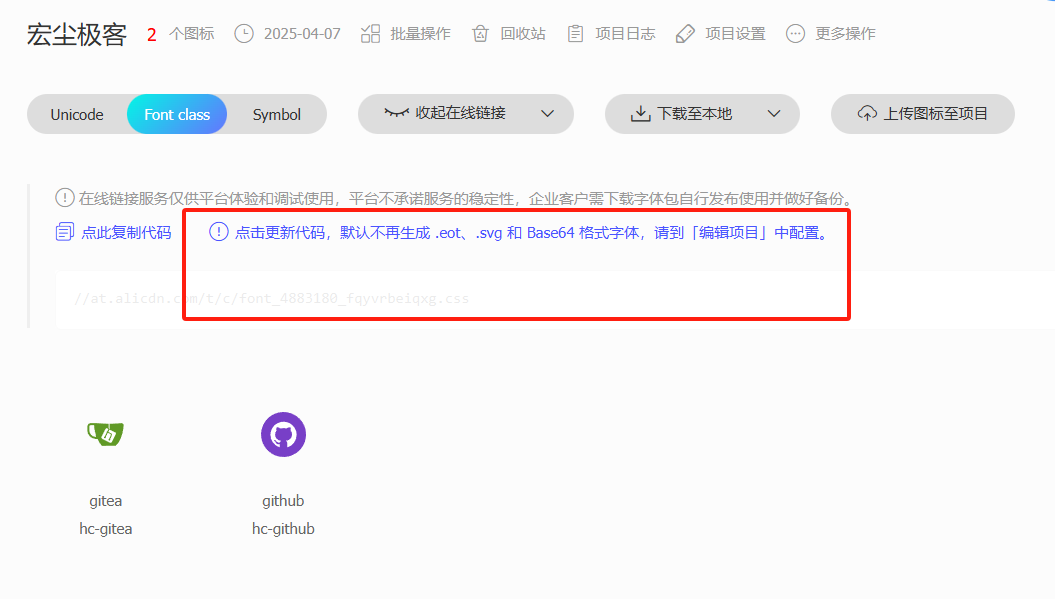This screenshot has width=1055, height=599.
Task: Click the more operations ellipsis icon
Action: [795, 34]
